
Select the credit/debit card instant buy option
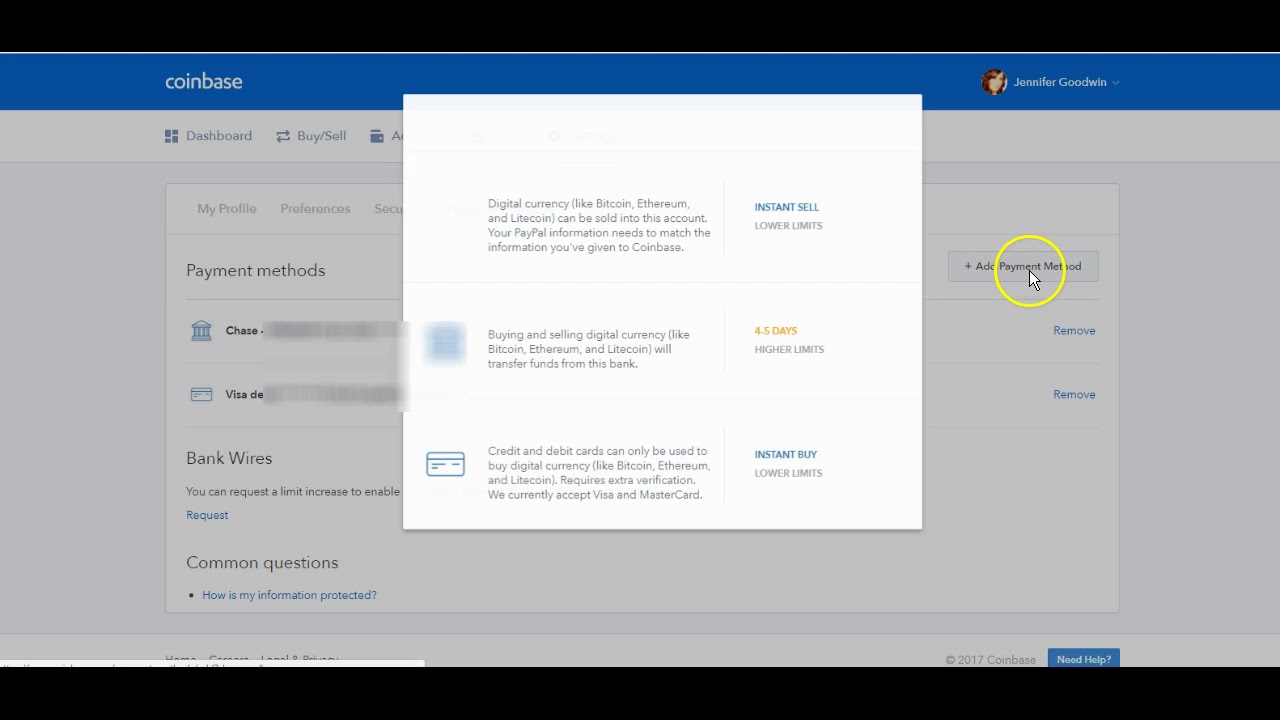coord(662,464)
